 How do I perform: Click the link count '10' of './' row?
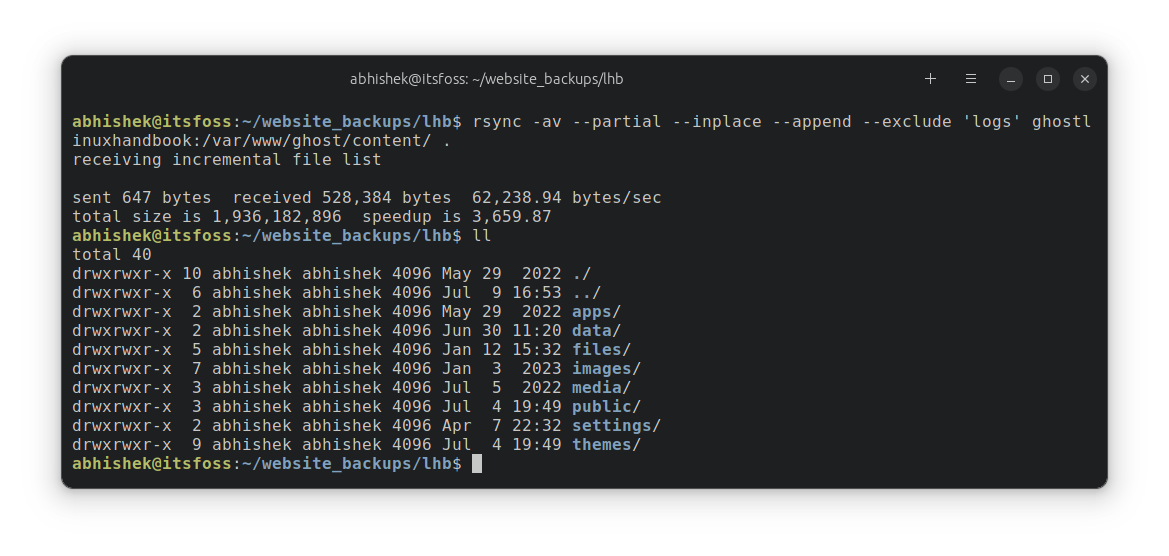coord(192,274)
